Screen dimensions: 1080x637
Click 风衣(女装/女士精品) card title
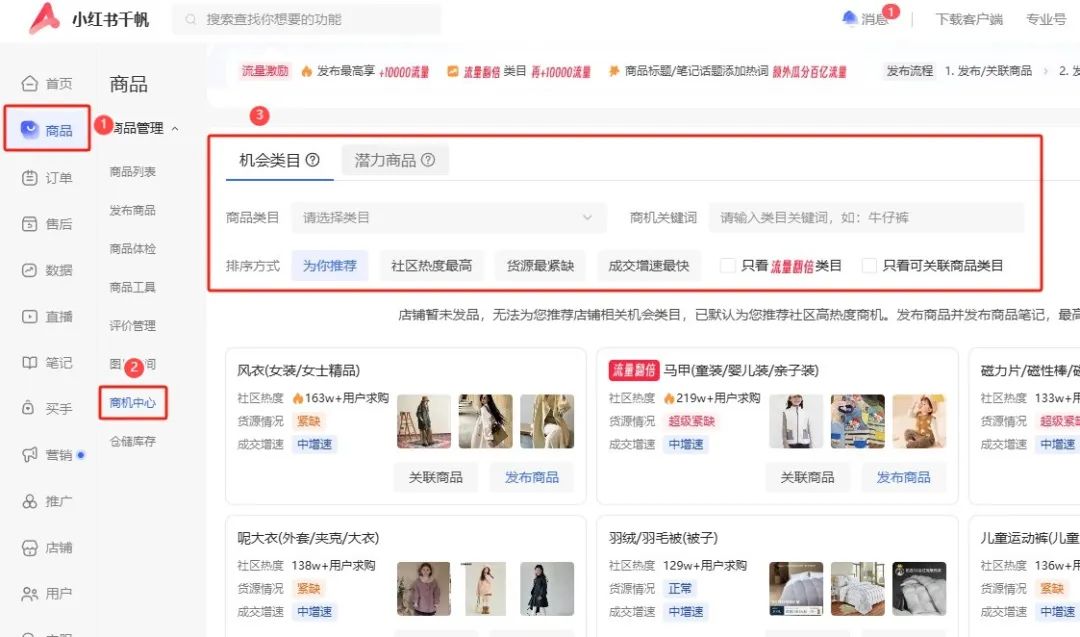coord(298,370)
